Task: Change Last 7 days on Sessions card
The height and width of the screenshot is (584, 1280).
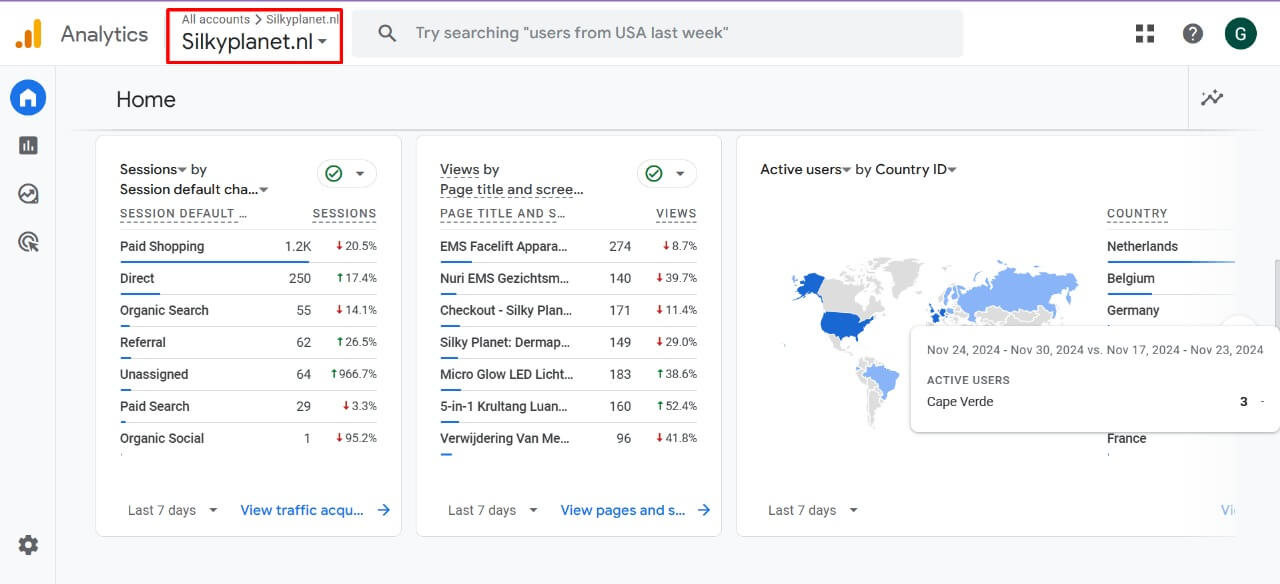Action: coord(173,510)
